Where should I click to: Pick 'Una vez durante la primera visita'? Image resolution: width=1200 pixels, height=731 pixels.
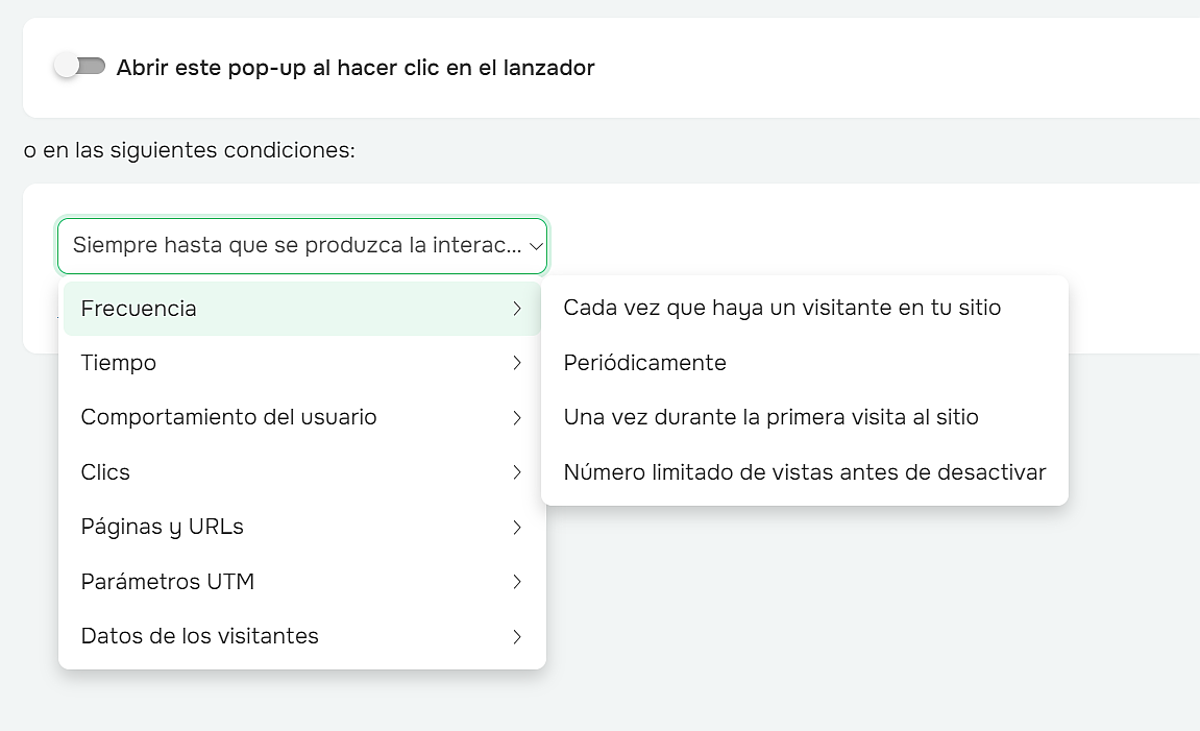[804, 417]
